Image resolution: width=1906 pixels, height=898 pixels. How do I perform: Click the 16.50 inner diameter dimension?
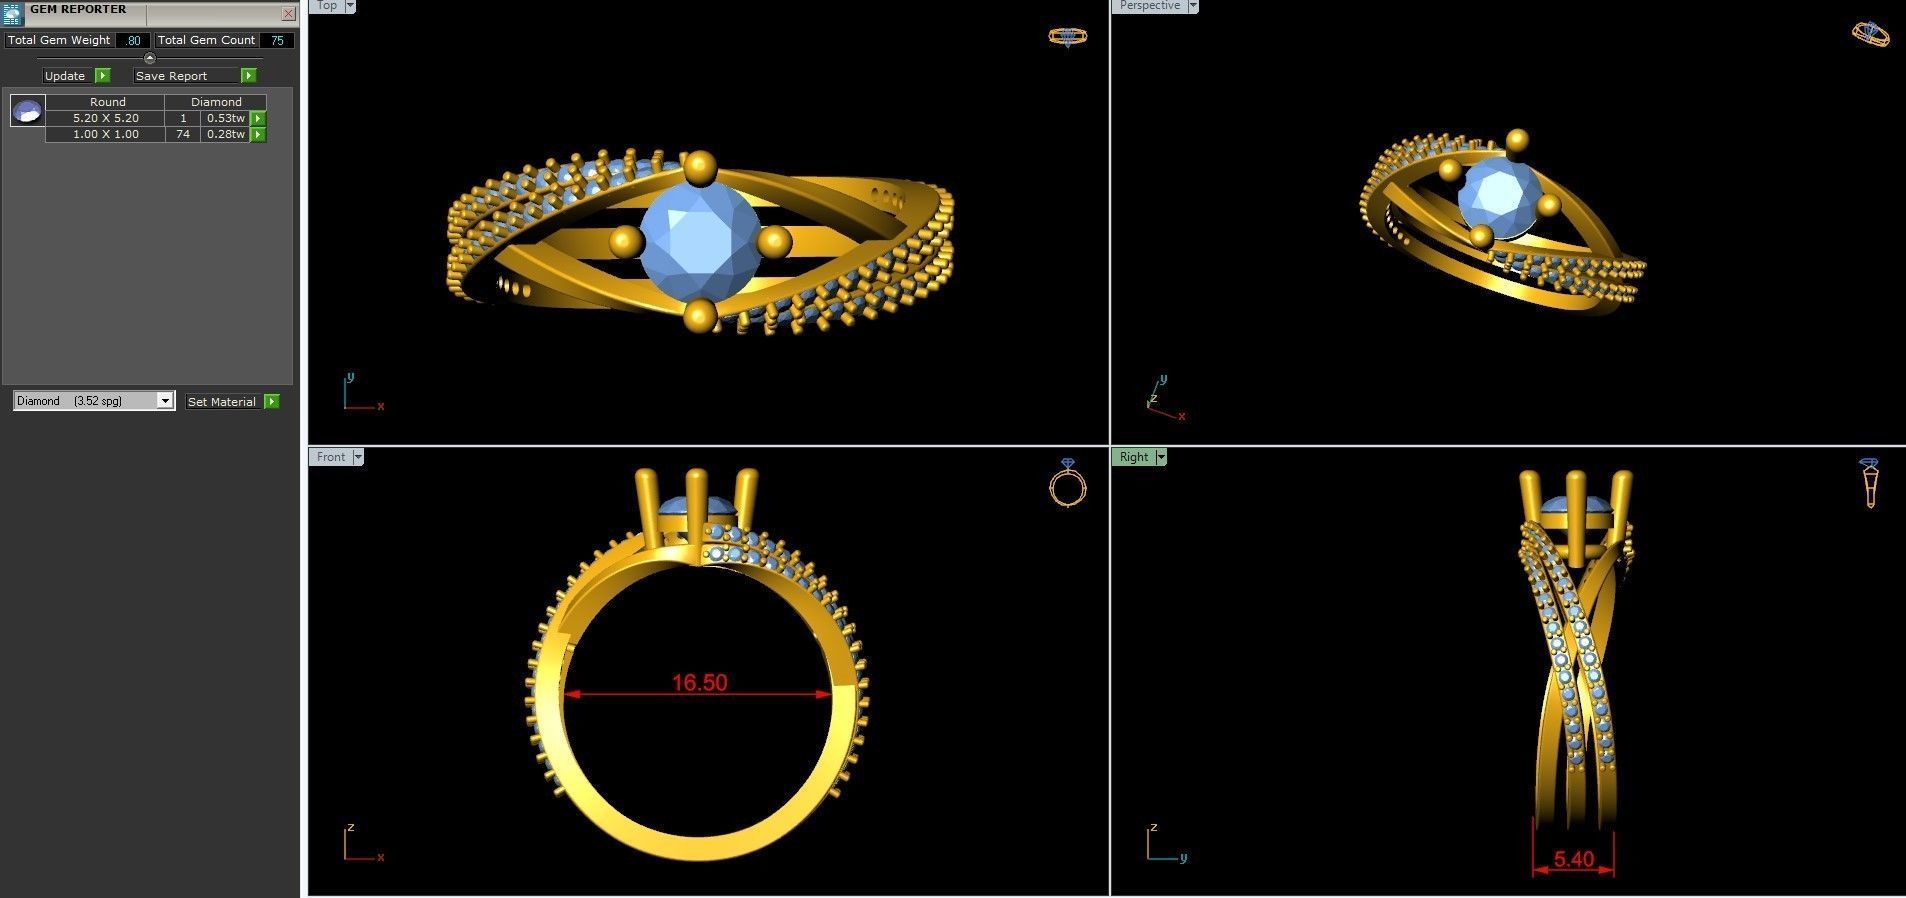coord(699,683)
